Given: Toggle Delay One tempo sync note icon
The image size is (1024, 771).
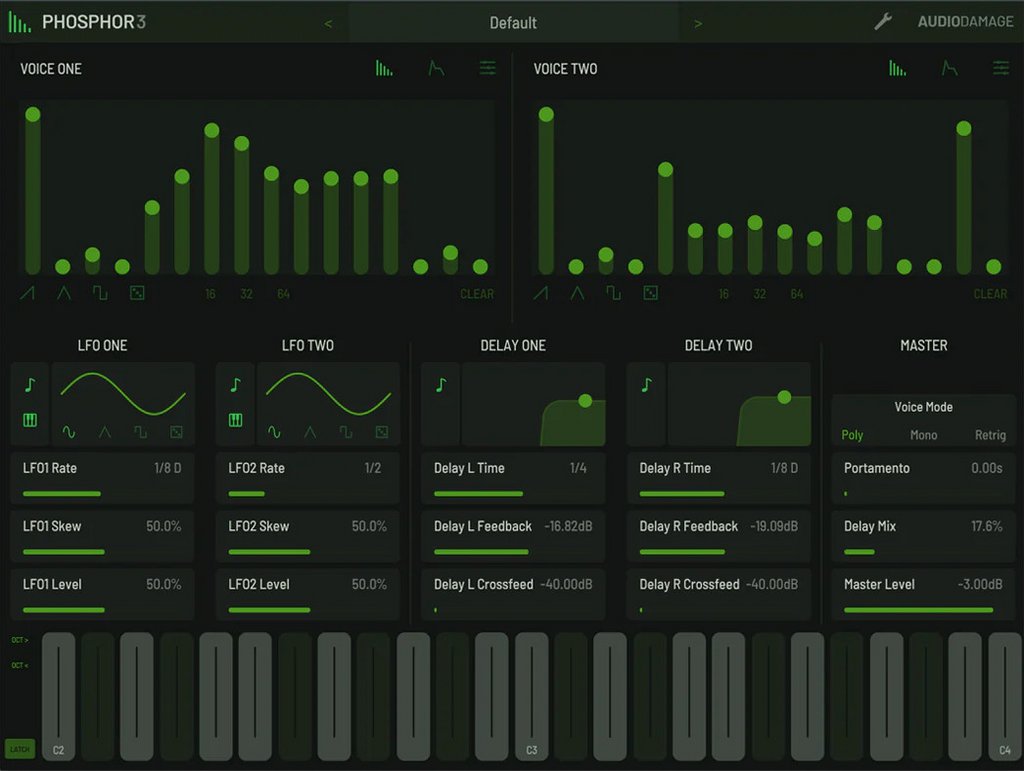Looking at the screenshot, I should (441, 385).
